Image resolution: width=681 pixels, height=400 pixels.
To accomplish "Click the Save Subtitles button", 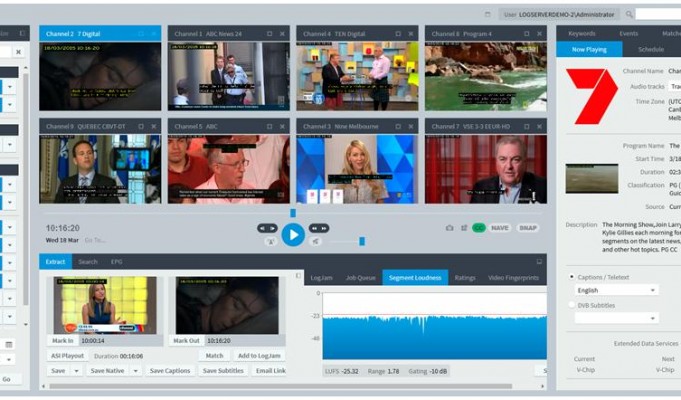I will (223, 370).
